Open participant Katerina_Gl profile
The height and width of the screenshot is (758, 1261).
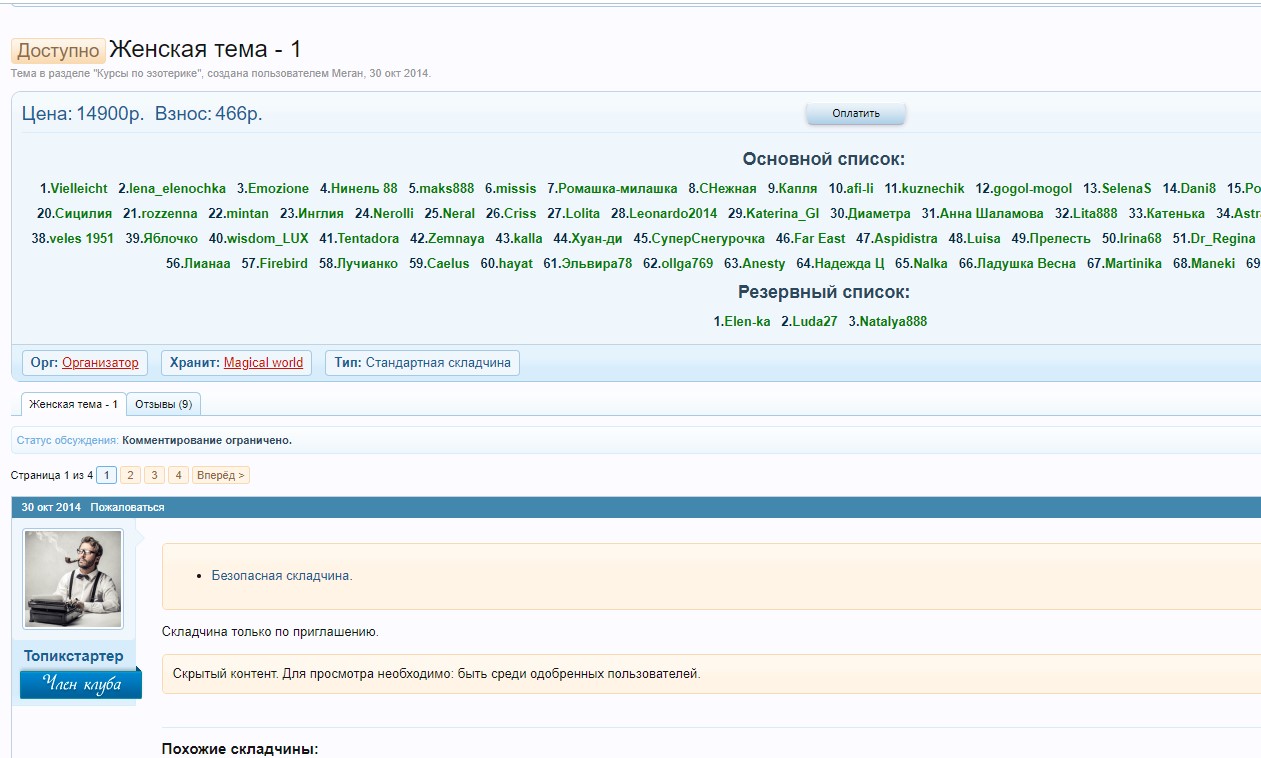(783, 213)
